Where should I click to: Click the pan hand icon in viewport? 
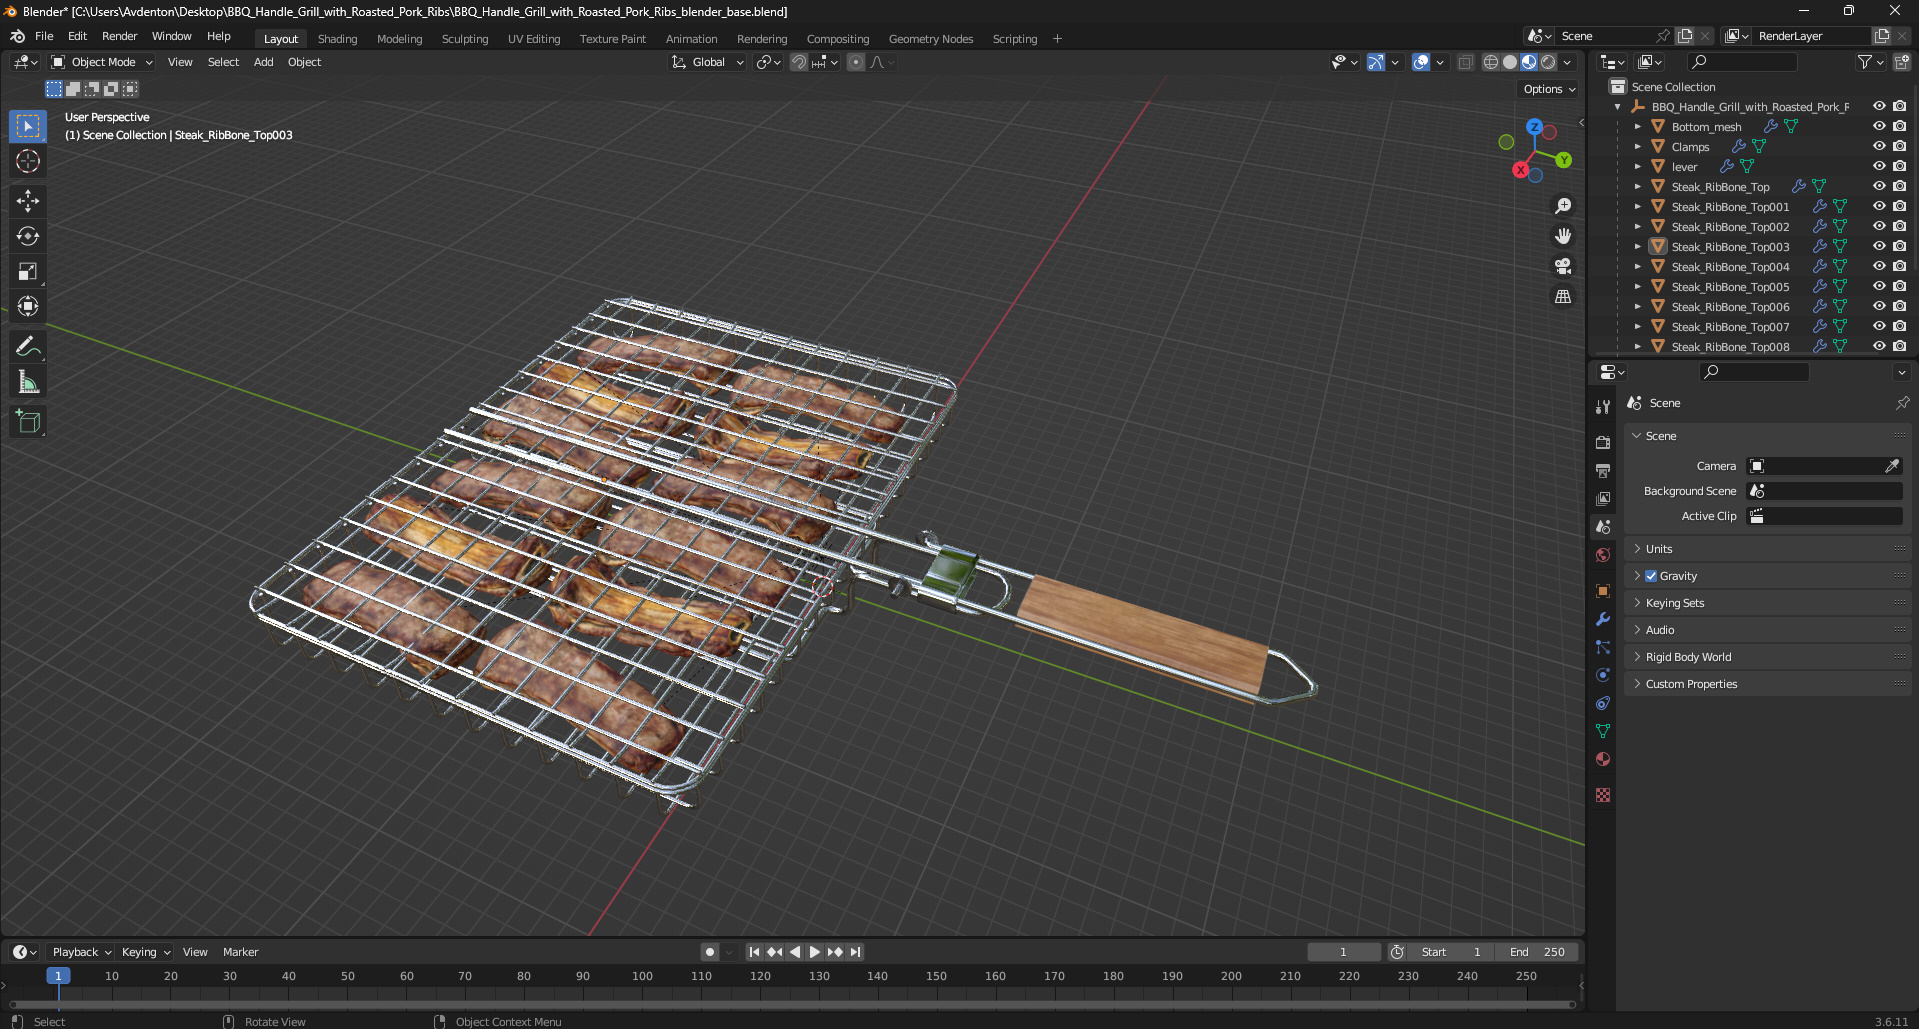coord(1563,236)
